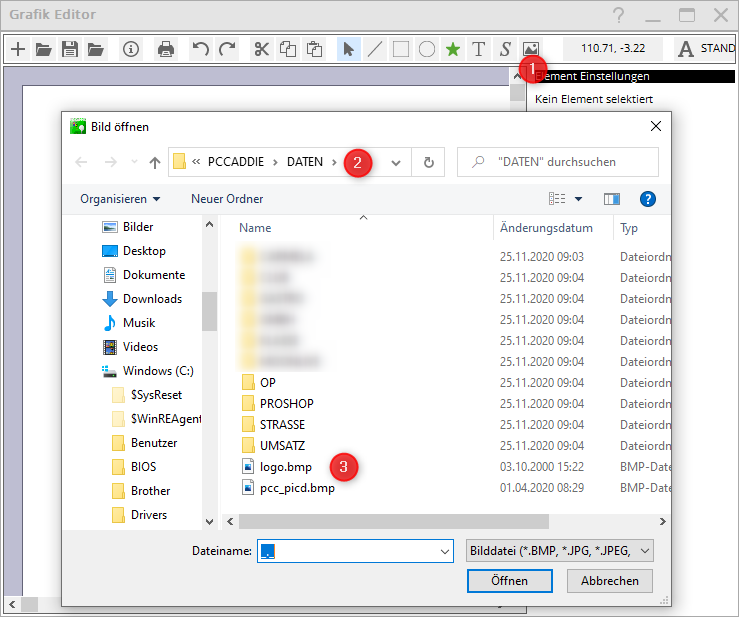Screen dimensions: 739x617
Task: Click the printer icon in editor toolbar
Action: (x=166, y=49)
